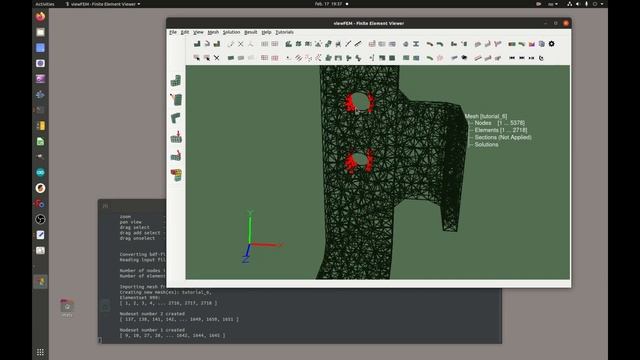The width and height of the screenshot is (640, 360).
Task: Click the clock-arrow icon ending the lower toolbar row
Action: [542, 58]
